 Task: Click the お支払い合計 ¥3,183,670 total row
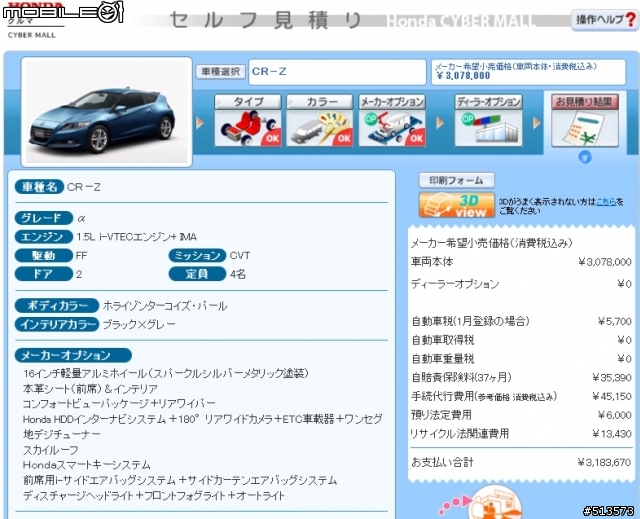[521, 463]
